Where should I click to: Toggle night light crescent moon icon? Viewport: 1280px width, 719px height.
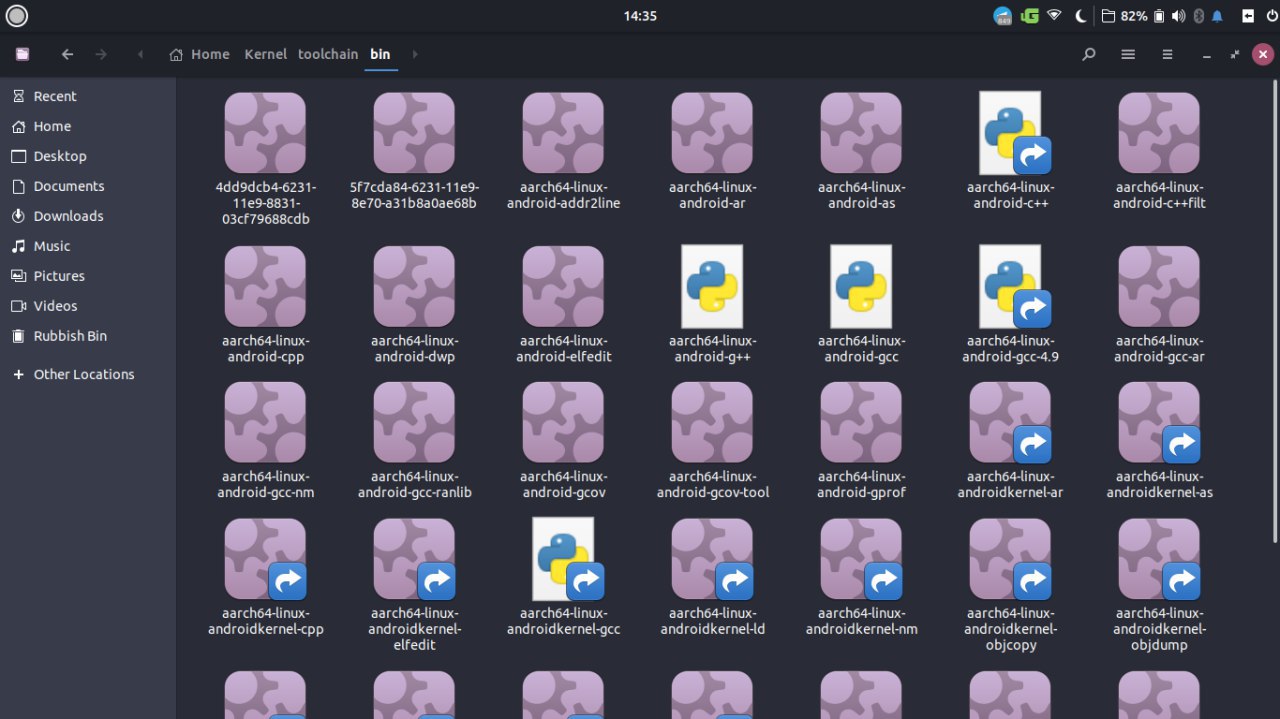(1081, 16)
